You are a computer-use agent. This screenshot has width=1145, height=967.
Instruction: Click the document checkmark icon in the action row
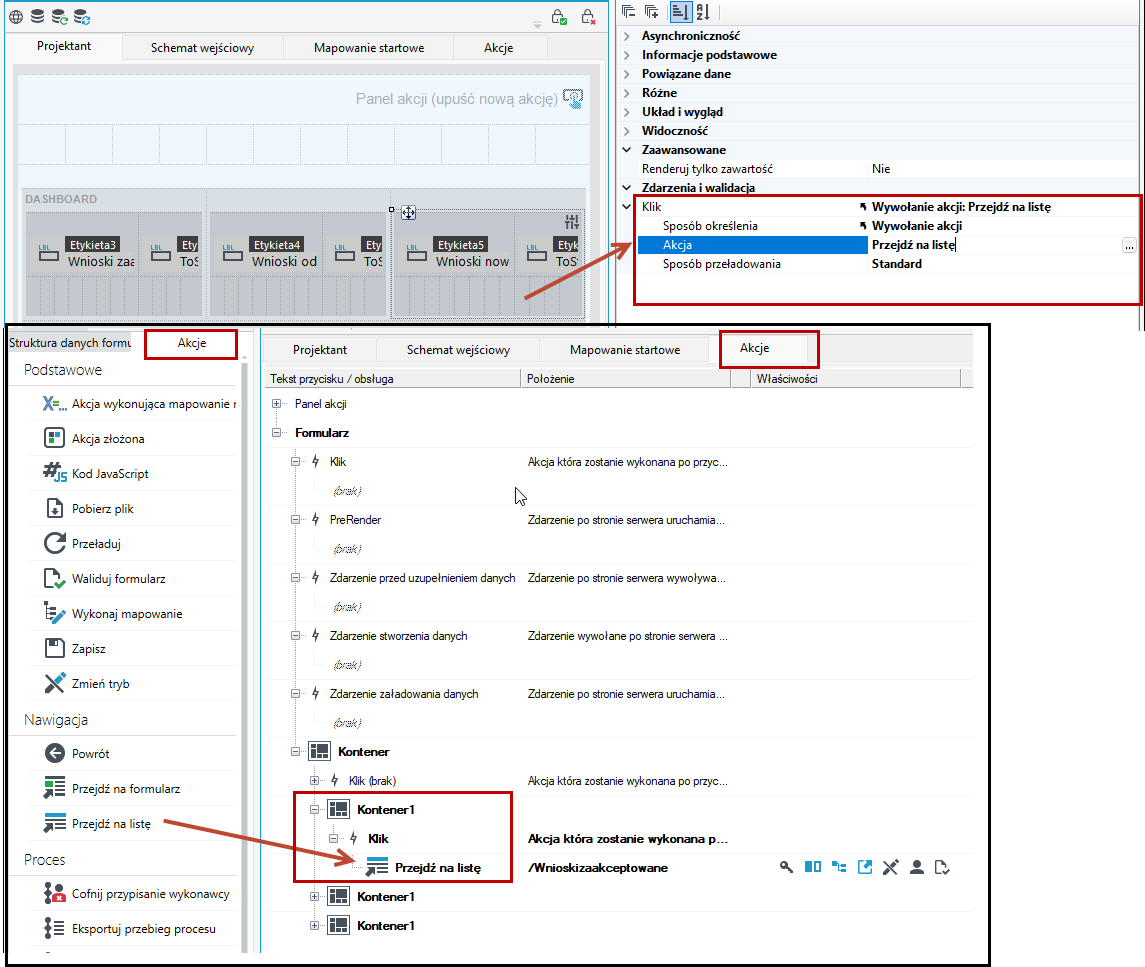pyautogui.click(x=942, y=867)
